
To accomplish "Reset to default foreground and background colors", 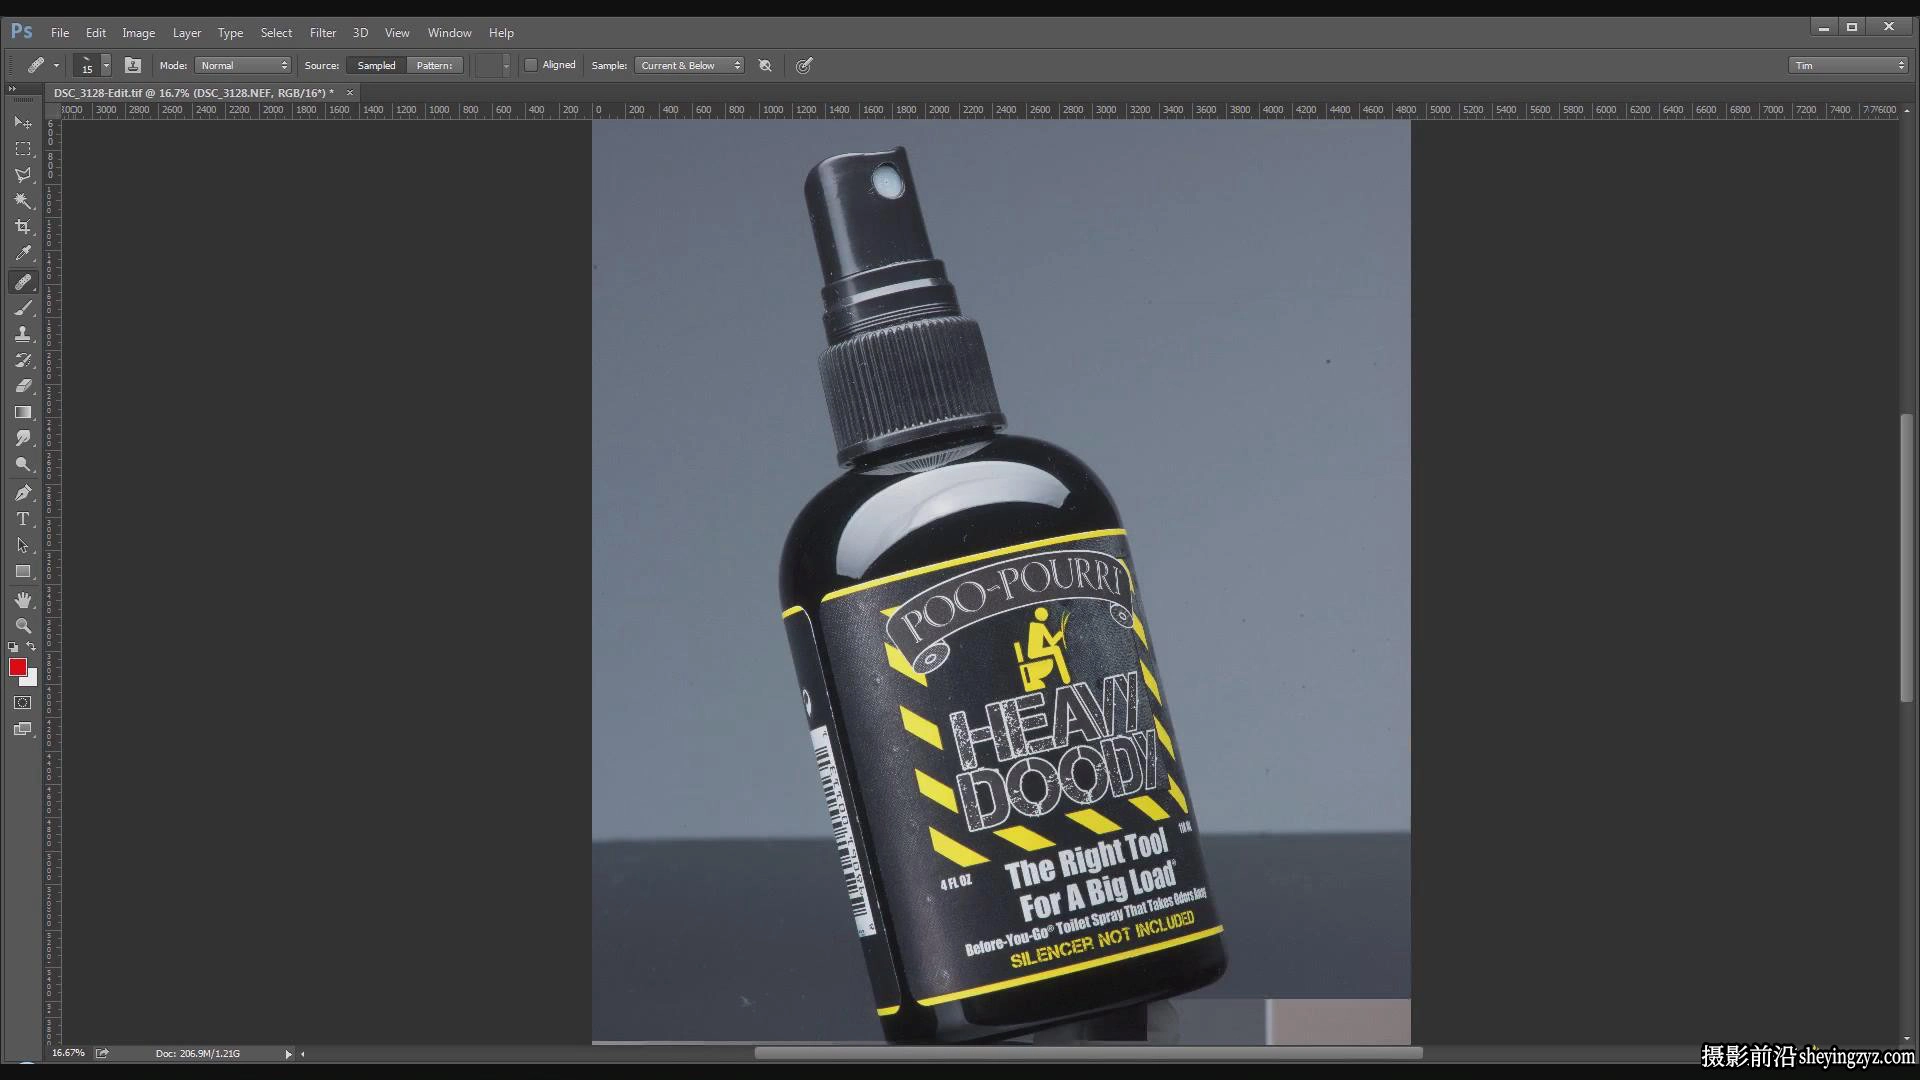I will point(13,647).
